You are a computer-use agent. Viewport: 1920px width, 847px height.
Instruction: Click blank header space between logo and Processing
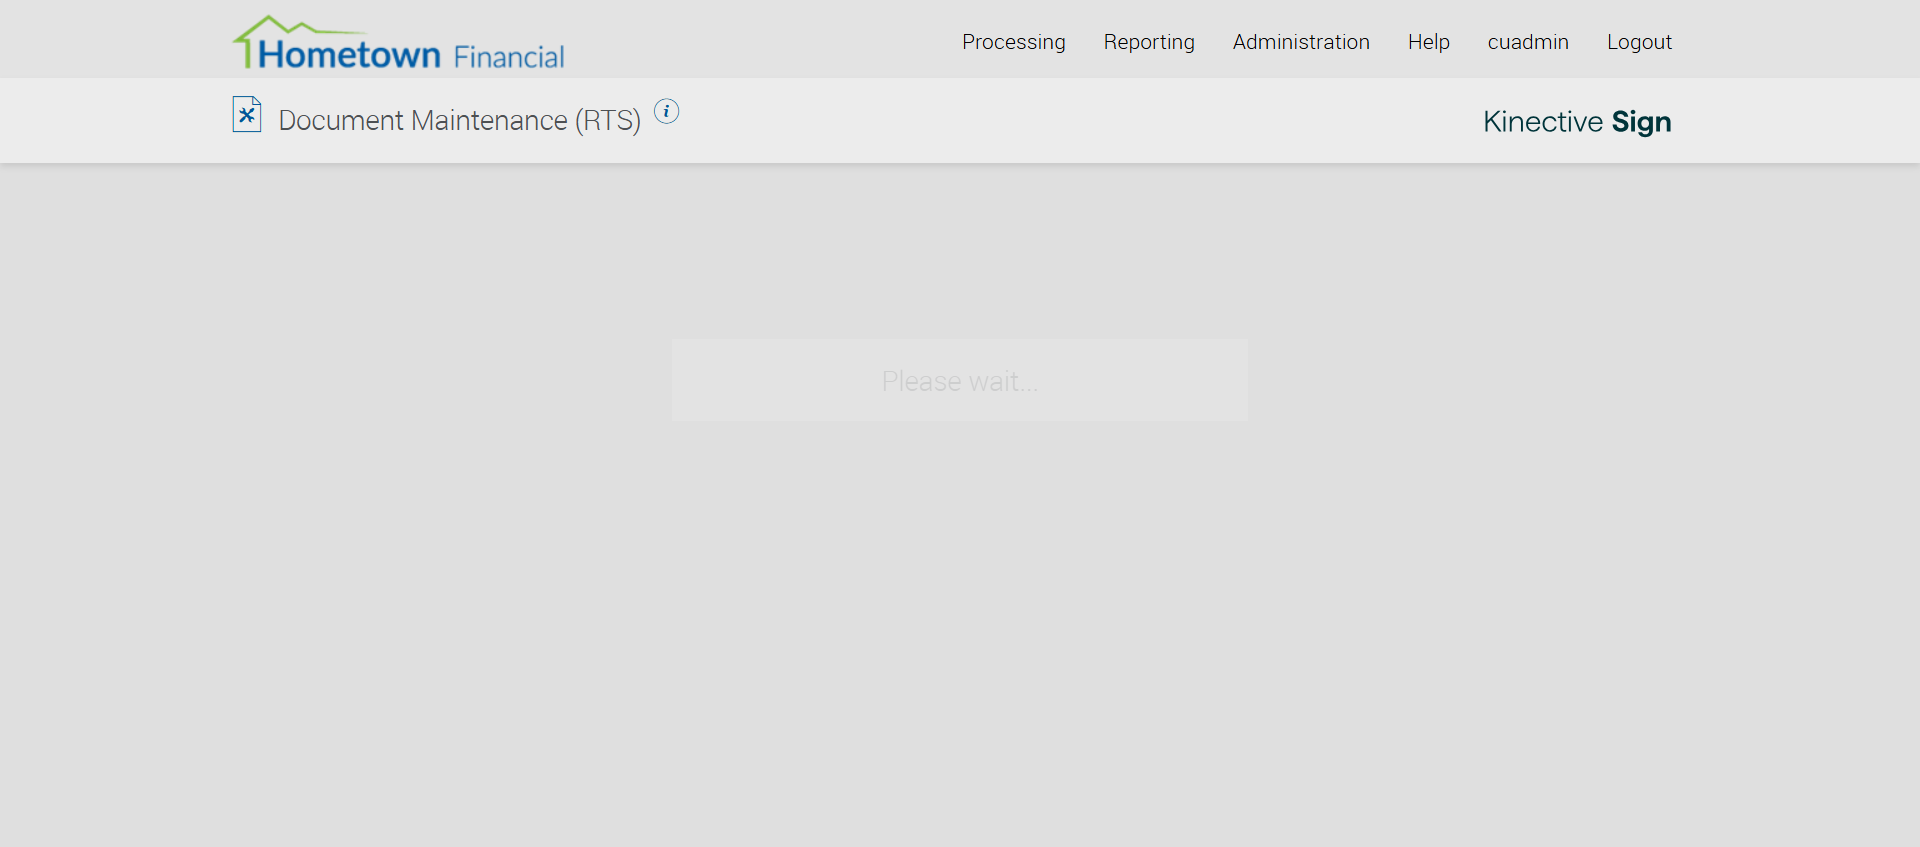tap(760, 40)
